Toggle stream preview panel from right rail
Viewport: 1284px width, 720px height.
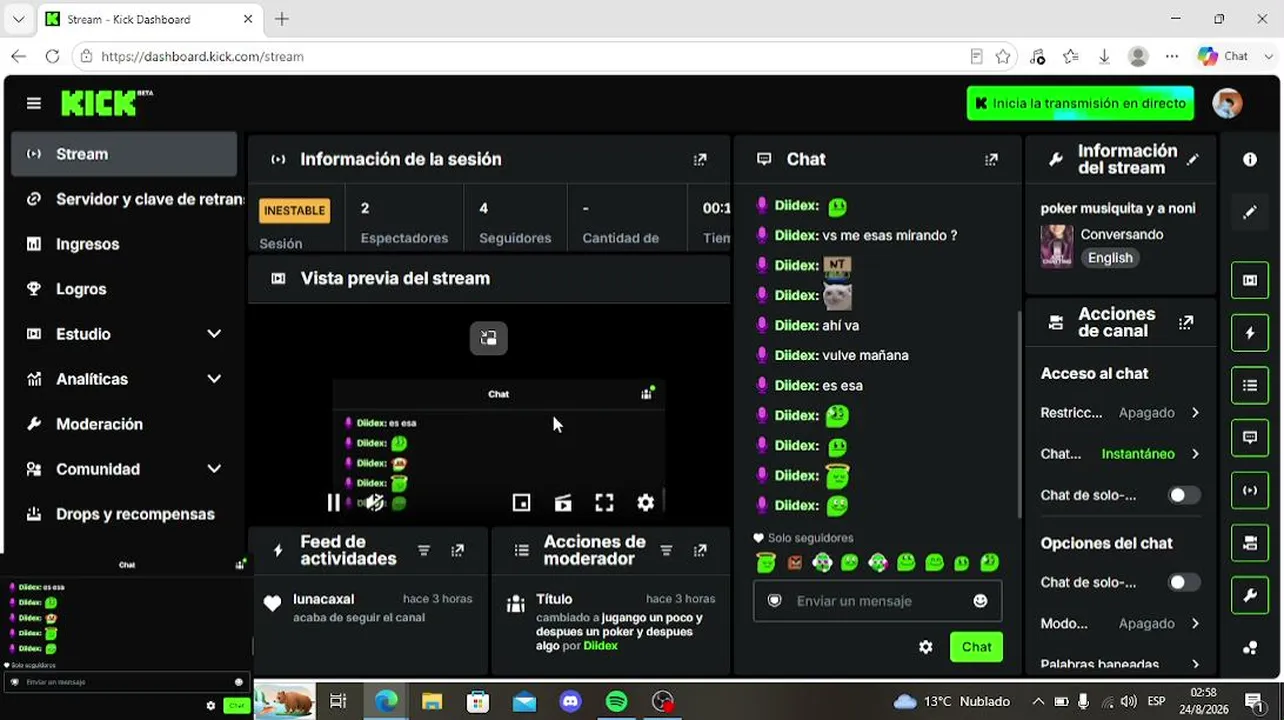[1250, 280]
